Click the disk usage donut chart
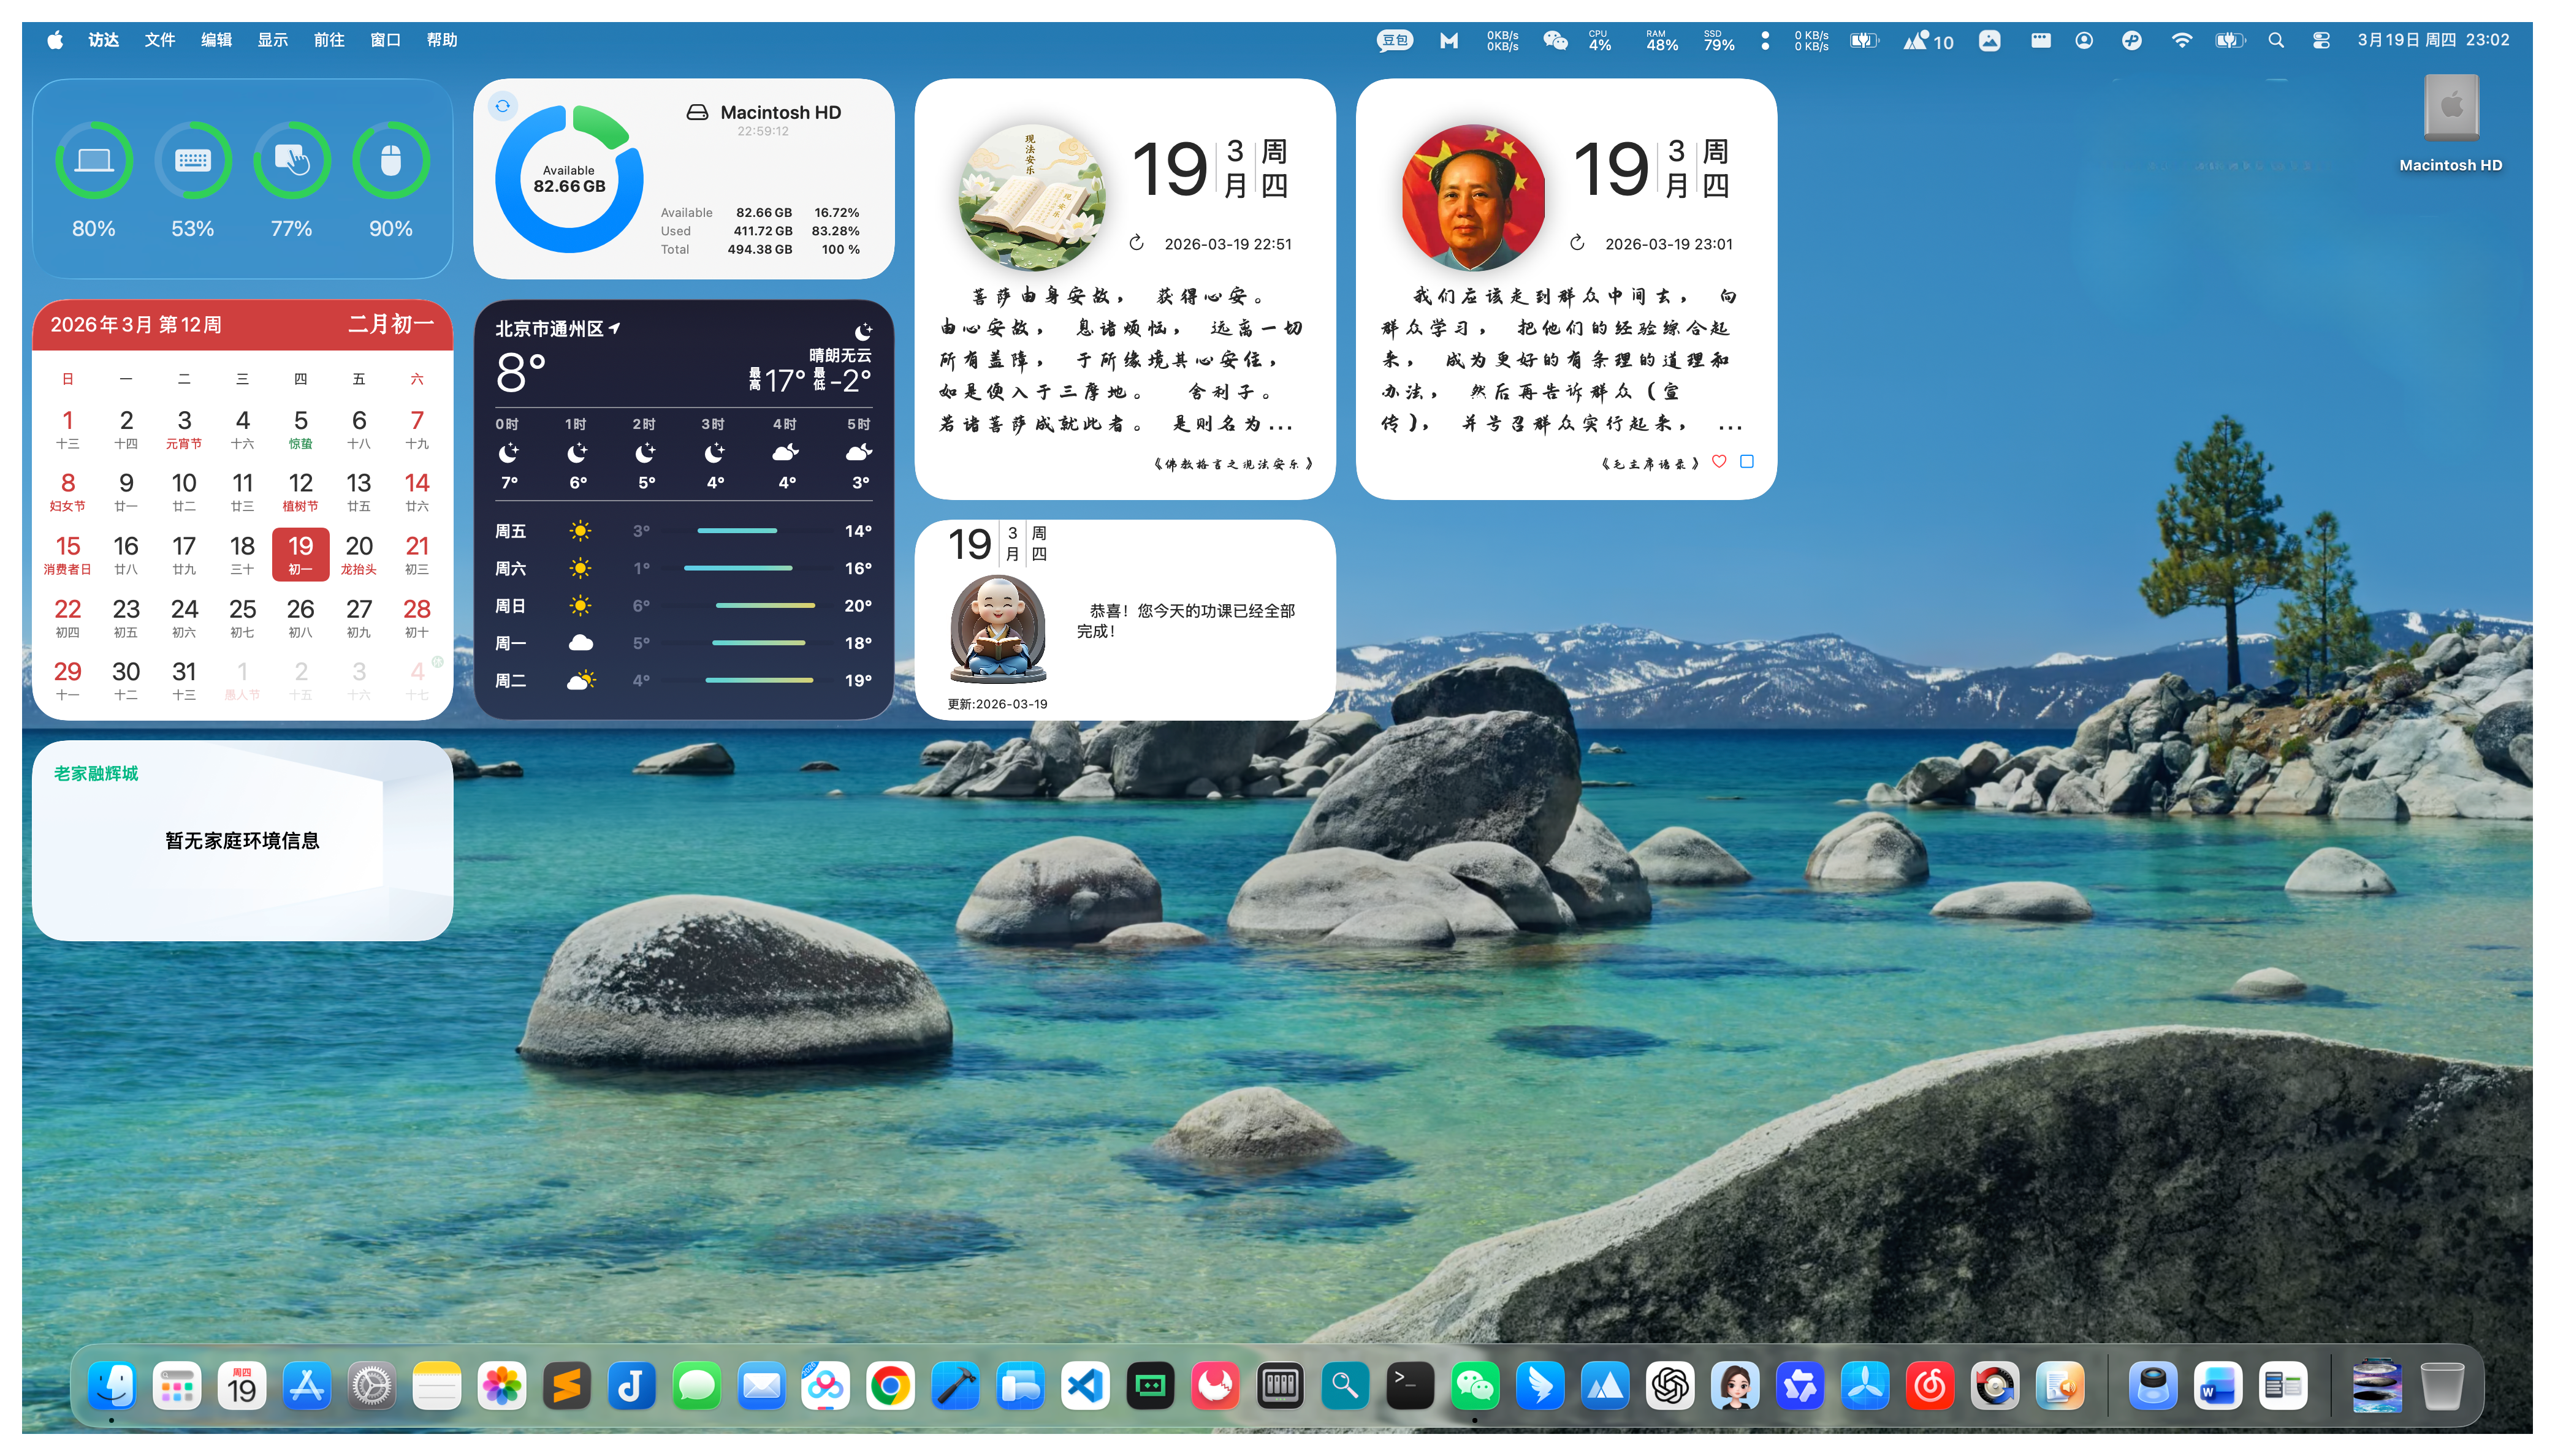This screenshot has height=1456, width=2555. (x=569, y=180)
